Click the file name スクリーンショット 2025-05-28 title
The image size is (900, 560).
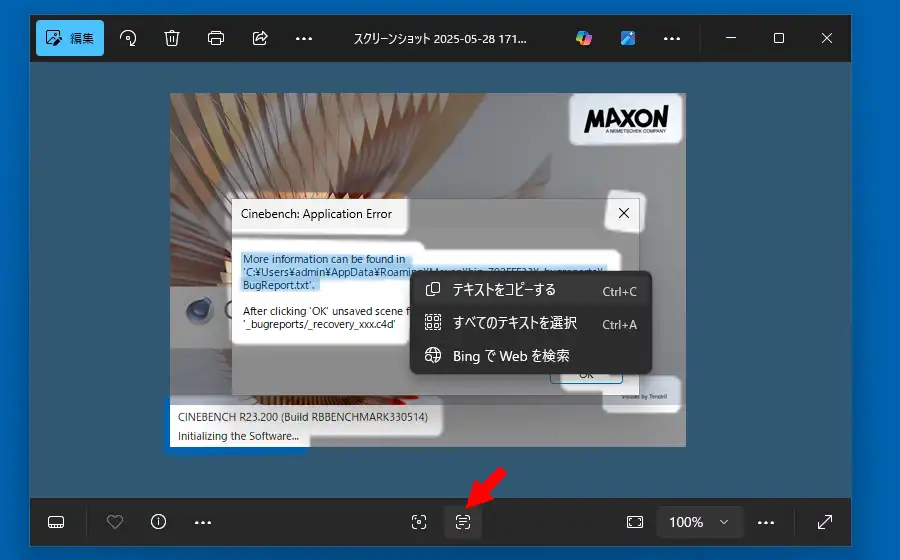coord(440,38)
